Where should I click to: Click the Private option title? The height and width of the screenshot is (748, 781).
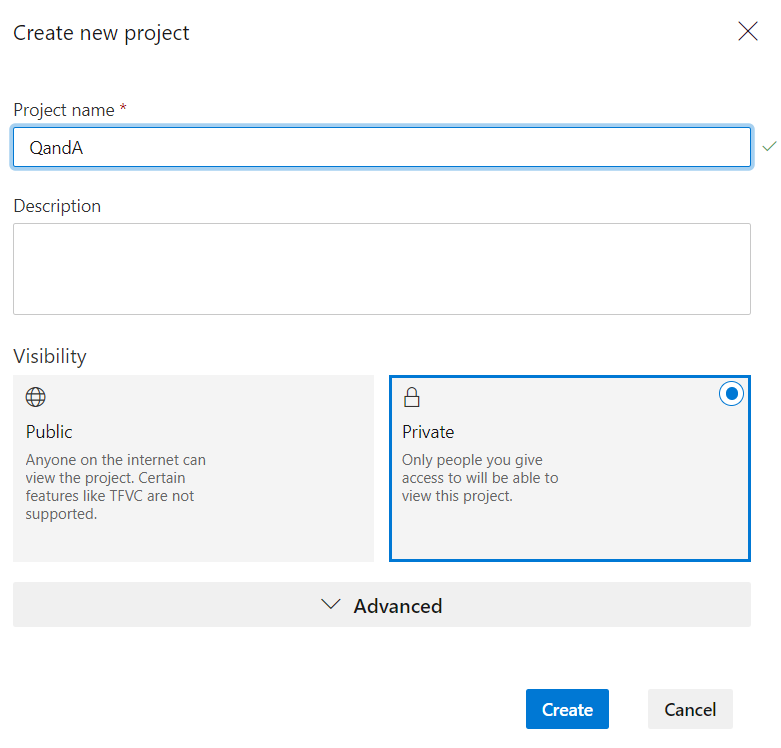click(x=428, y=432)
